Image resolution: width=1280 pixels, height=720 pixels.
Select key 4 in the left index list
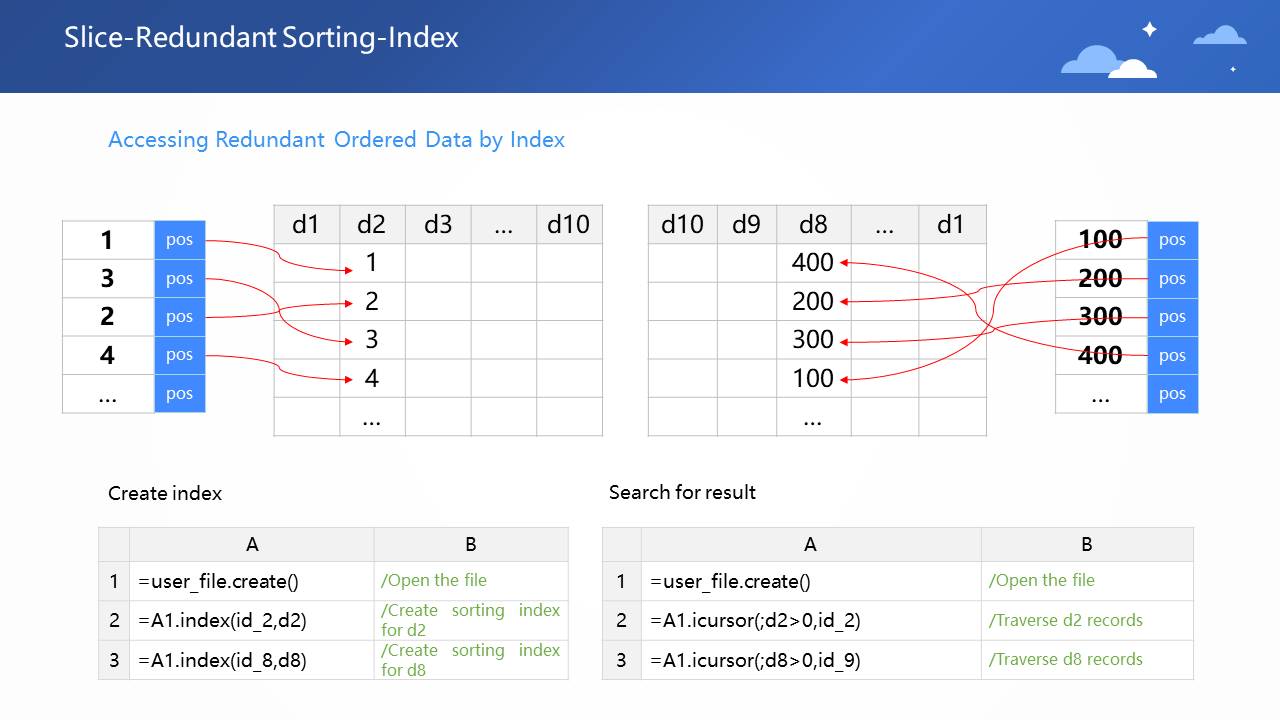pos(108,355)
